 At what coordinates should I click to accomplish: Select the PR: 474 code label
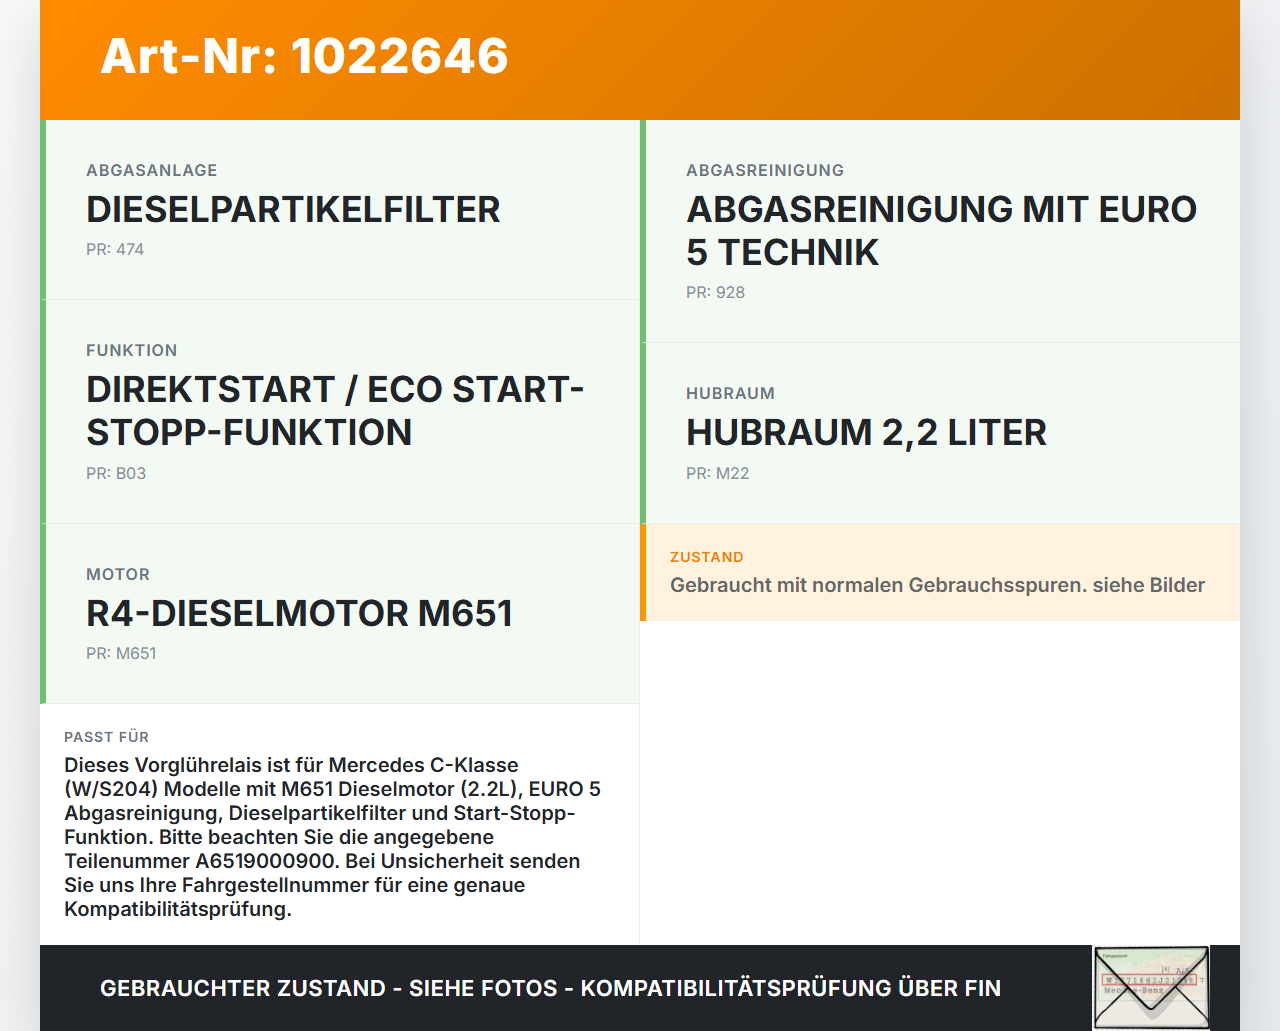[115, 249]
